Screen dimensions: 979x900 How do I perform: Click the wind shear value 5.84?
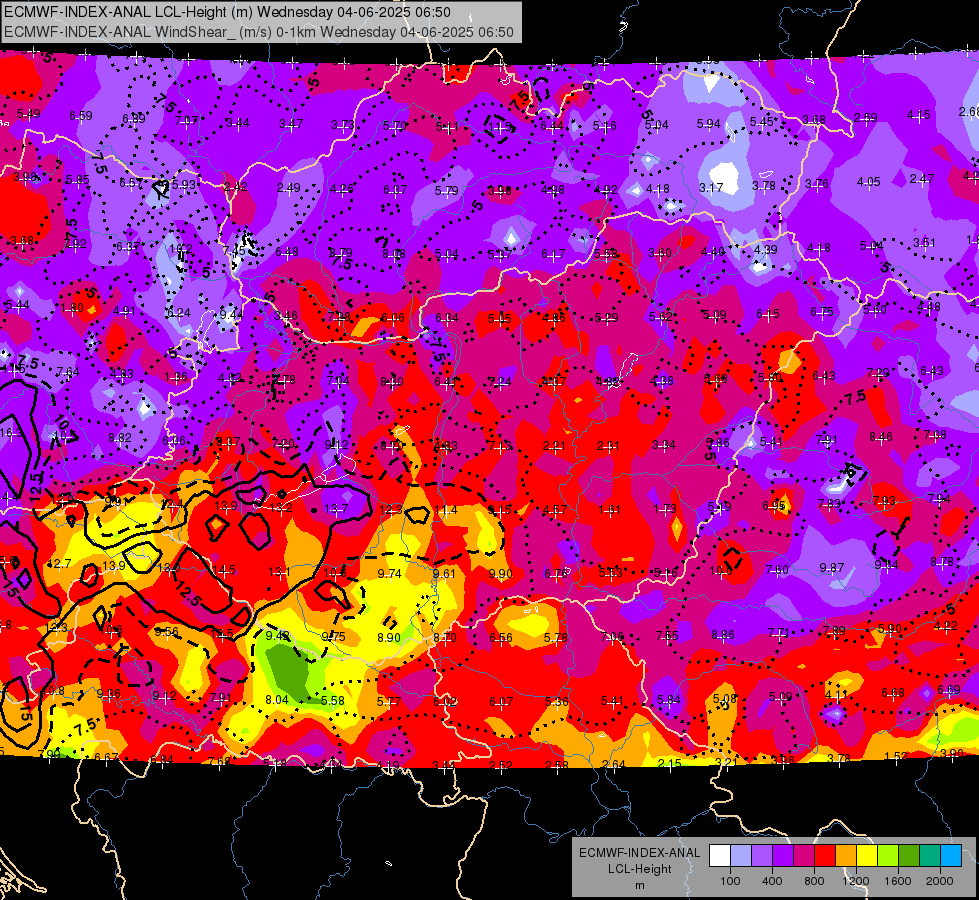668,700
